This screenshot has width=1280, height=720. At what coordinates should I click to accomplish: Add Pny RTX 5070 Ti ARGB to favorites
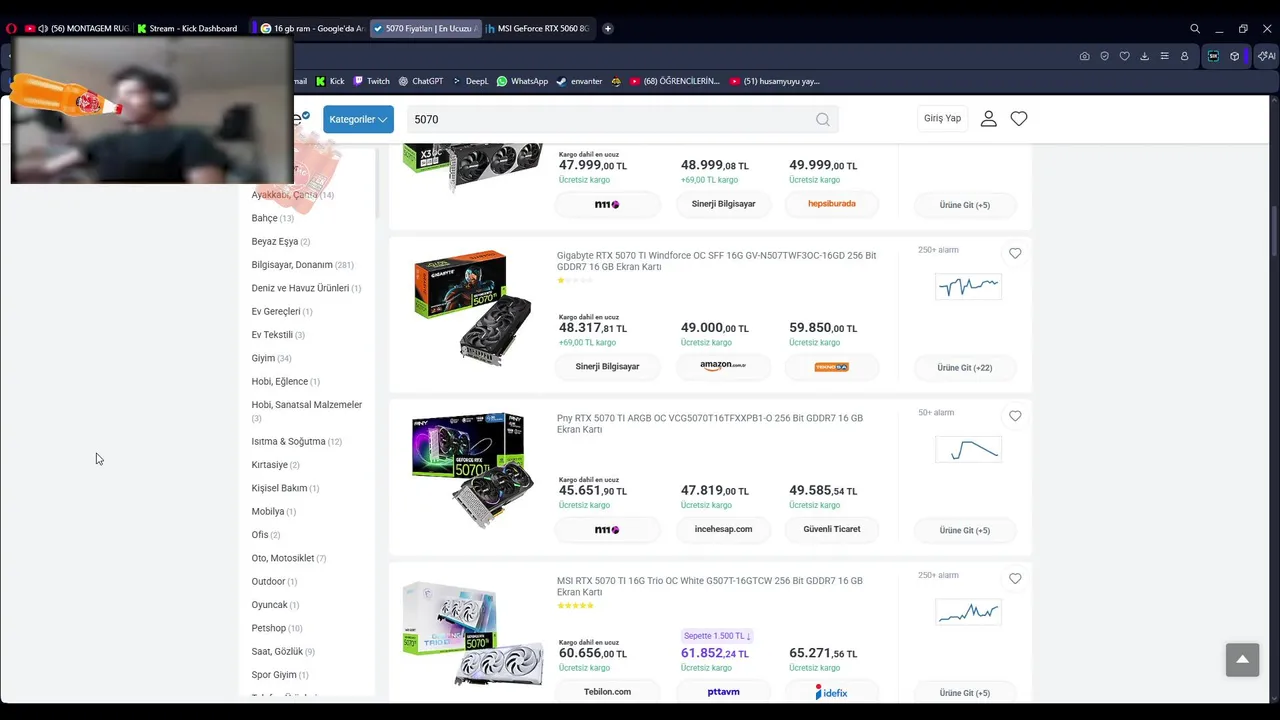(1015, 416)
